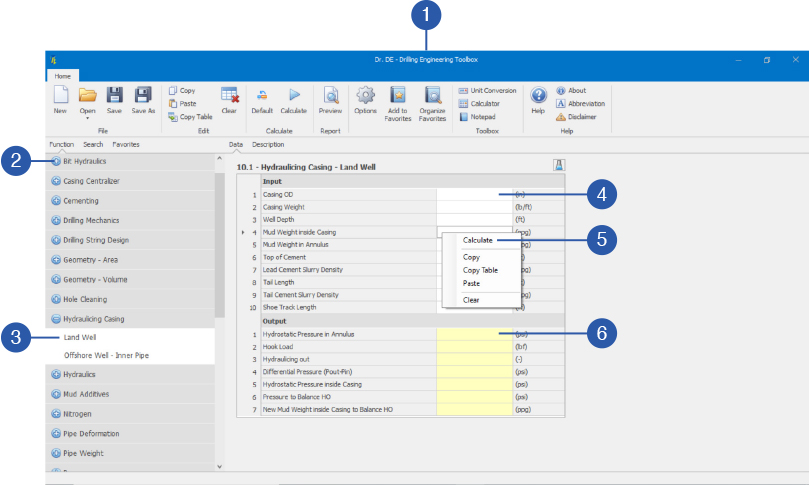
Task: Click the Save icon in ribbon
Action: pyautogui.click(x=114, y=96)
